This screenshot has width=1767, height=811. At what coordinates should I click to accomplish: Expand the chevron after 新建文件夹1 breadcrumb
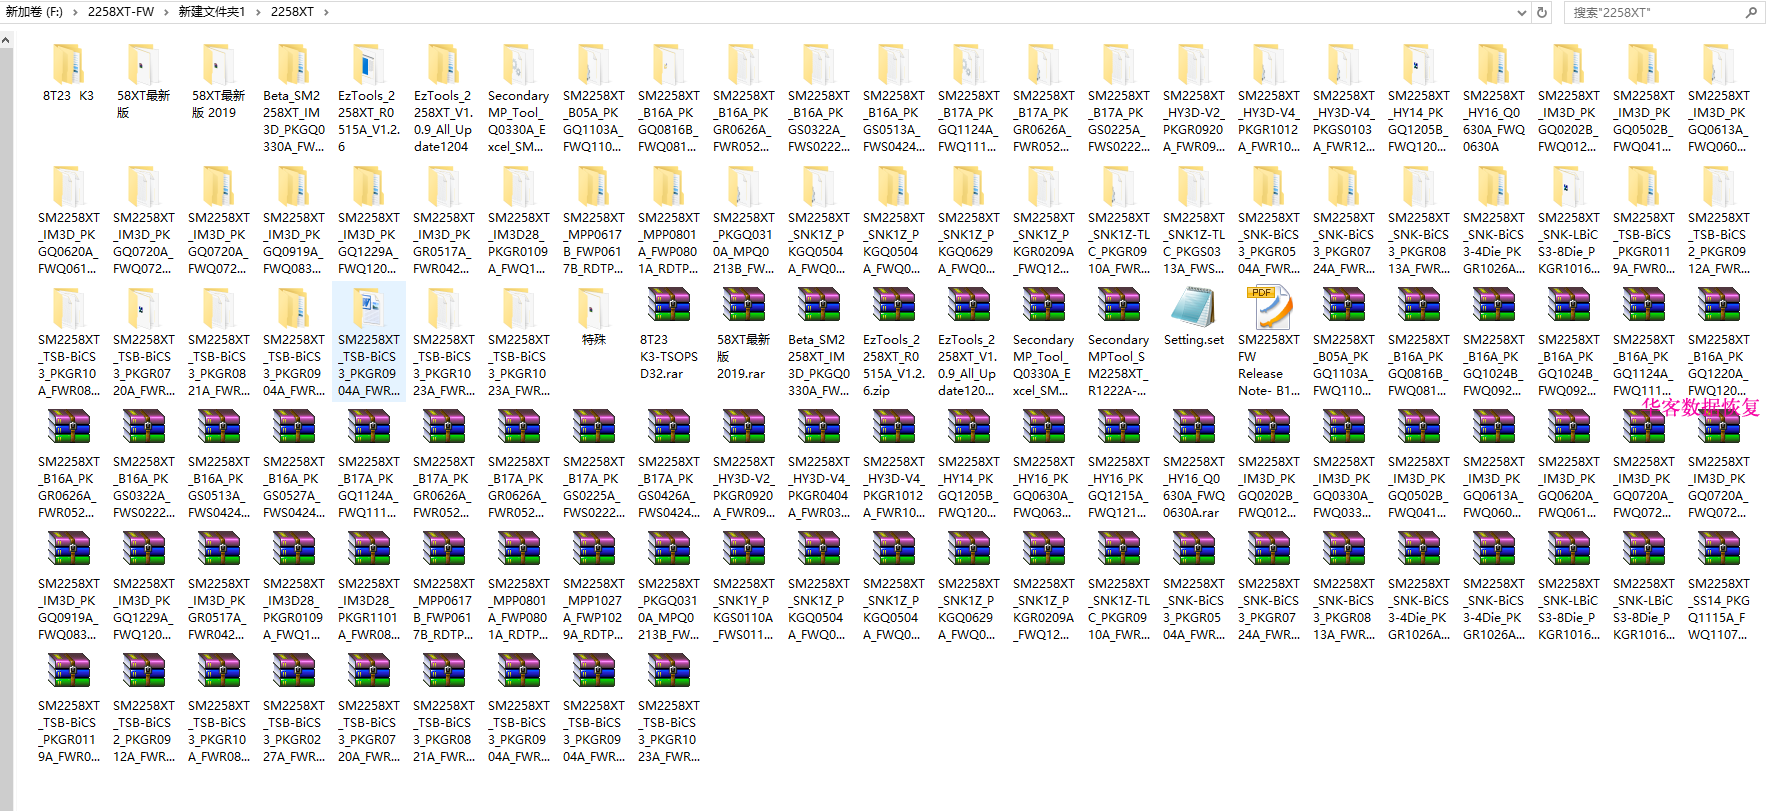coord(258,12)
